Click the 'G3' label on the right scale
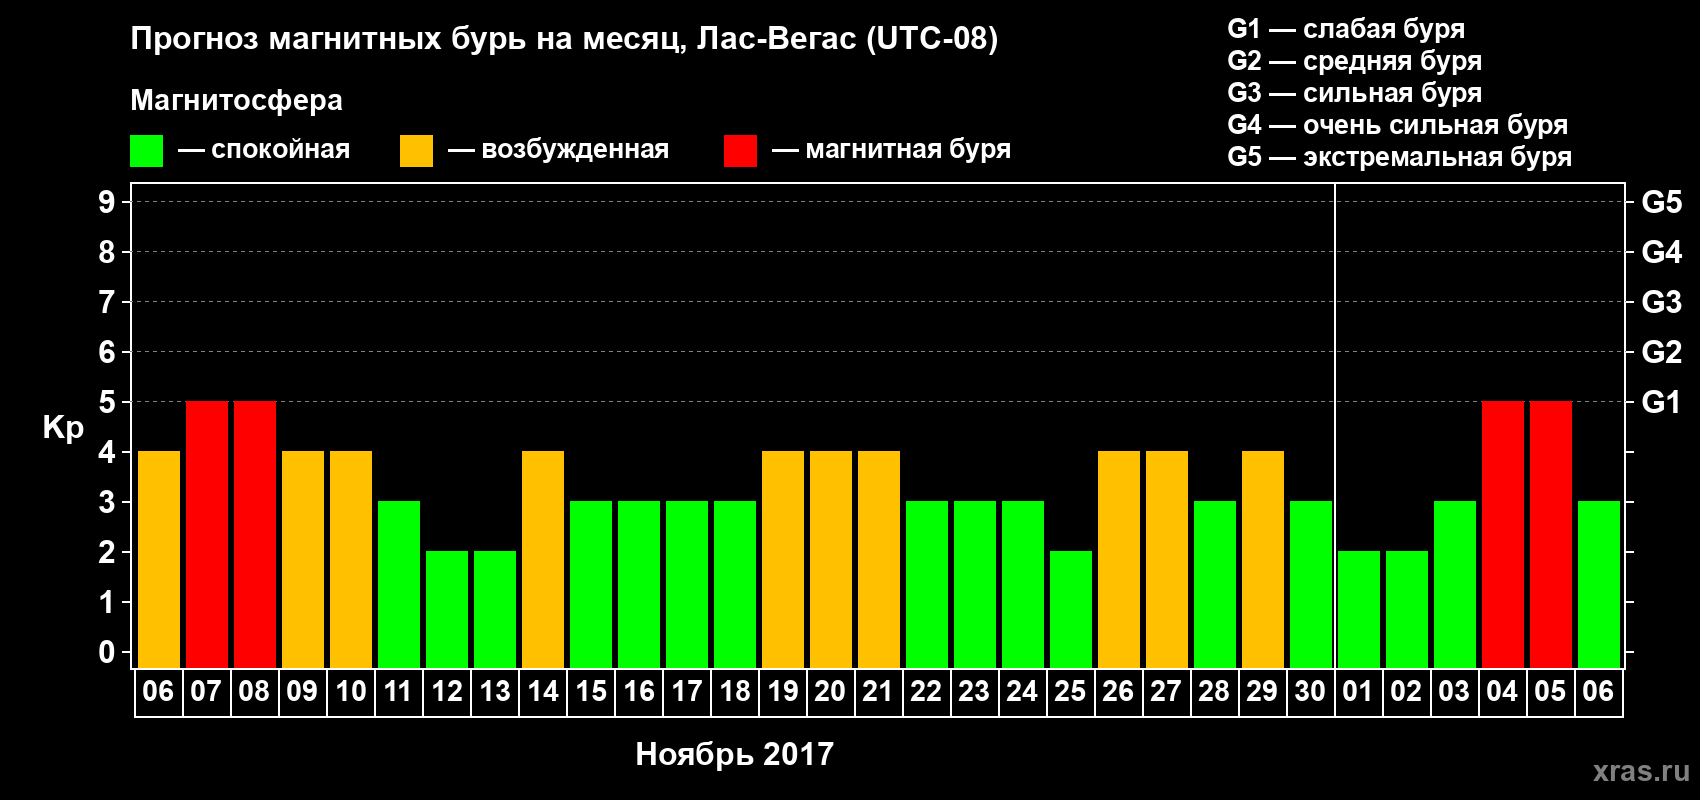Screen dimensions: 1700x800 (x=1662, y=302)
